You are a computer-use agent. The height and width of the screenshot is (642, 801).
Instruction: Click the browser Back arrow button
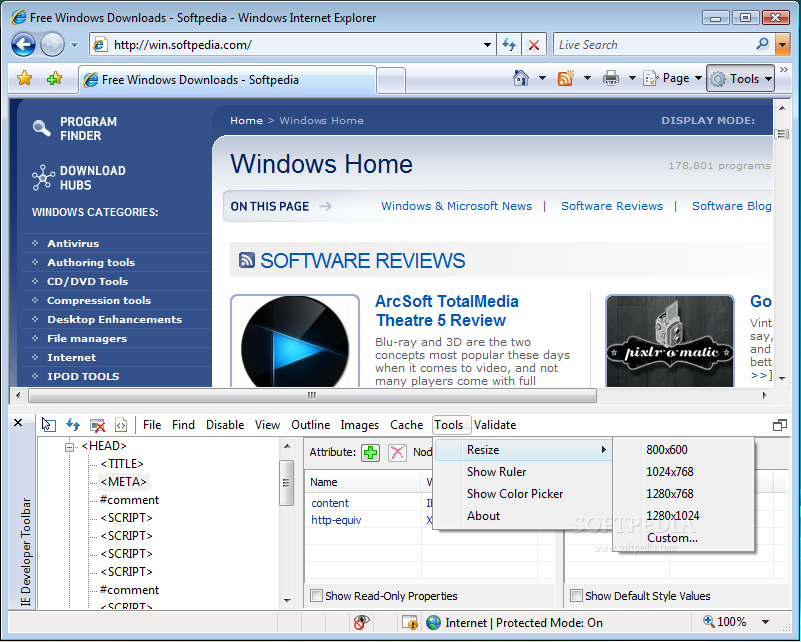(x=23, y=44)
